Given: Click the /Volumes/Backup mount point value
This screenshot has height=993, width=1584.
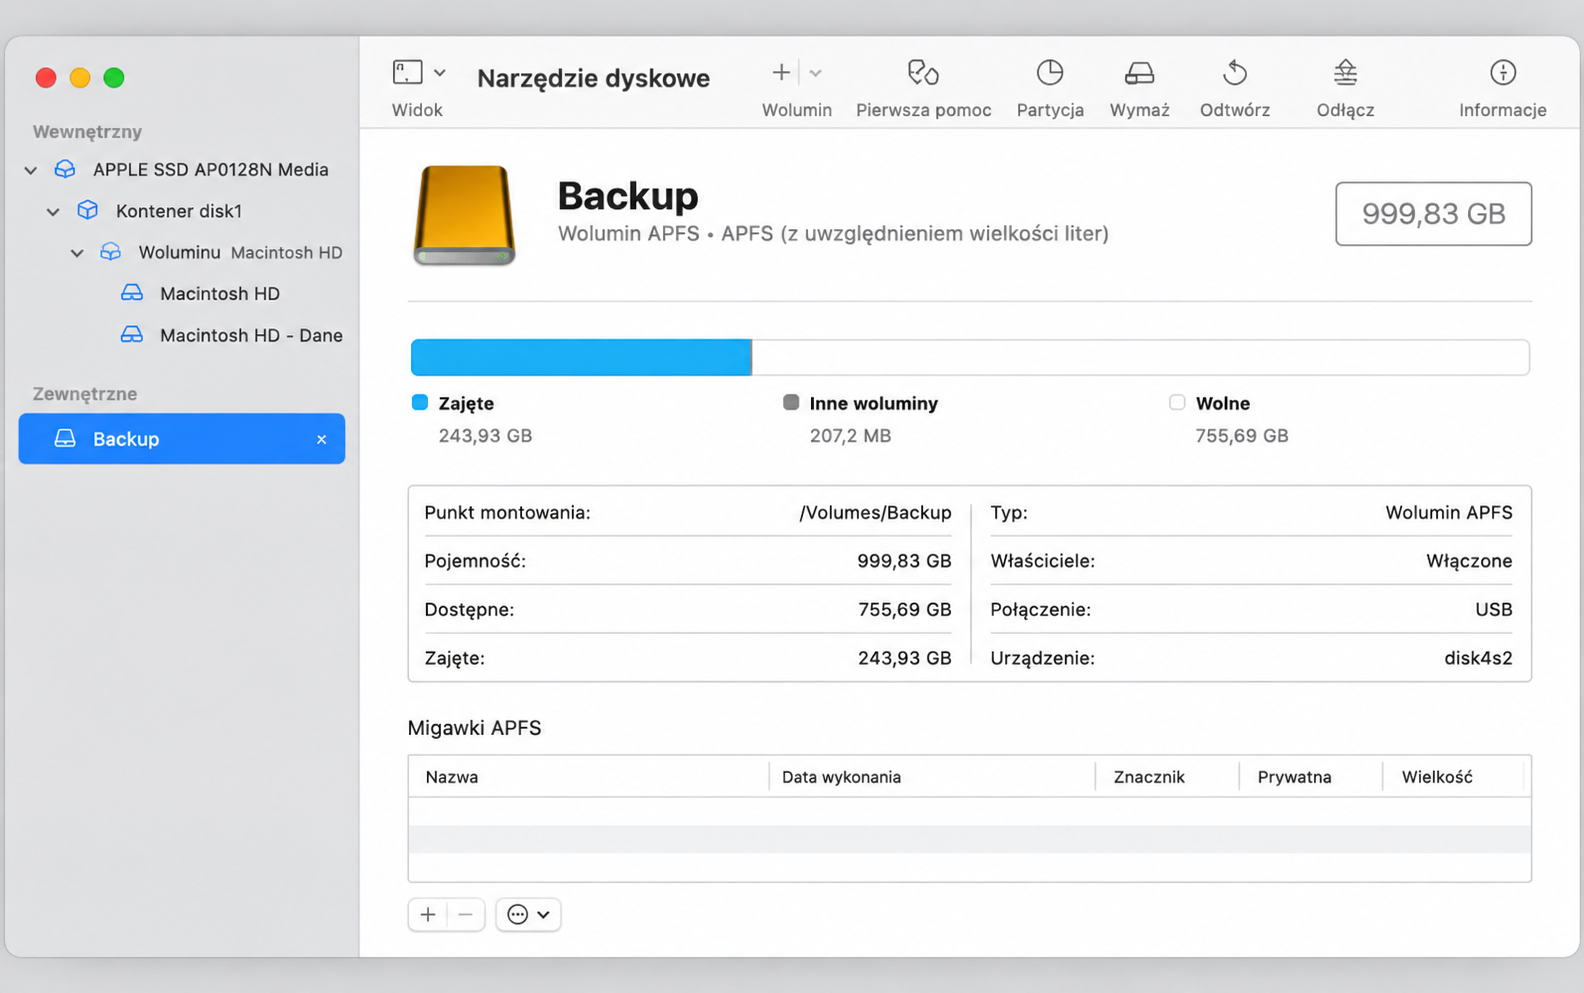Looking at the screenshot, I should coord(875,512).
